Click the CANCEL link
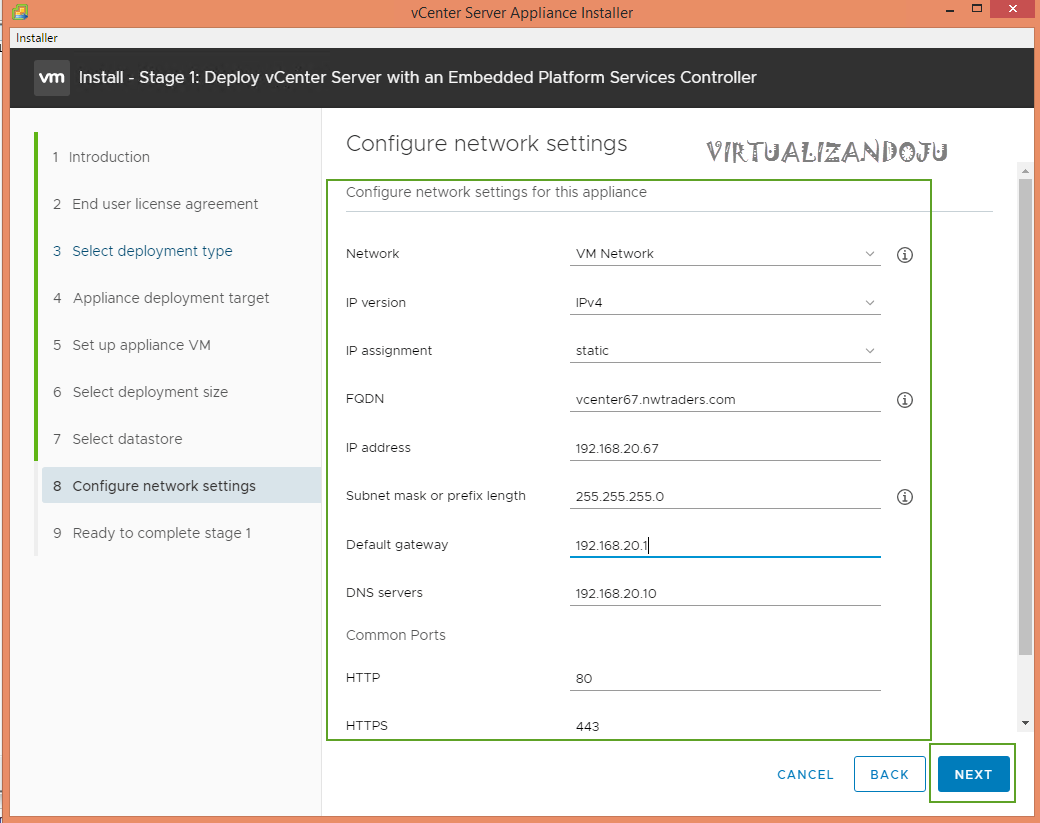 (x=805, y=774)
